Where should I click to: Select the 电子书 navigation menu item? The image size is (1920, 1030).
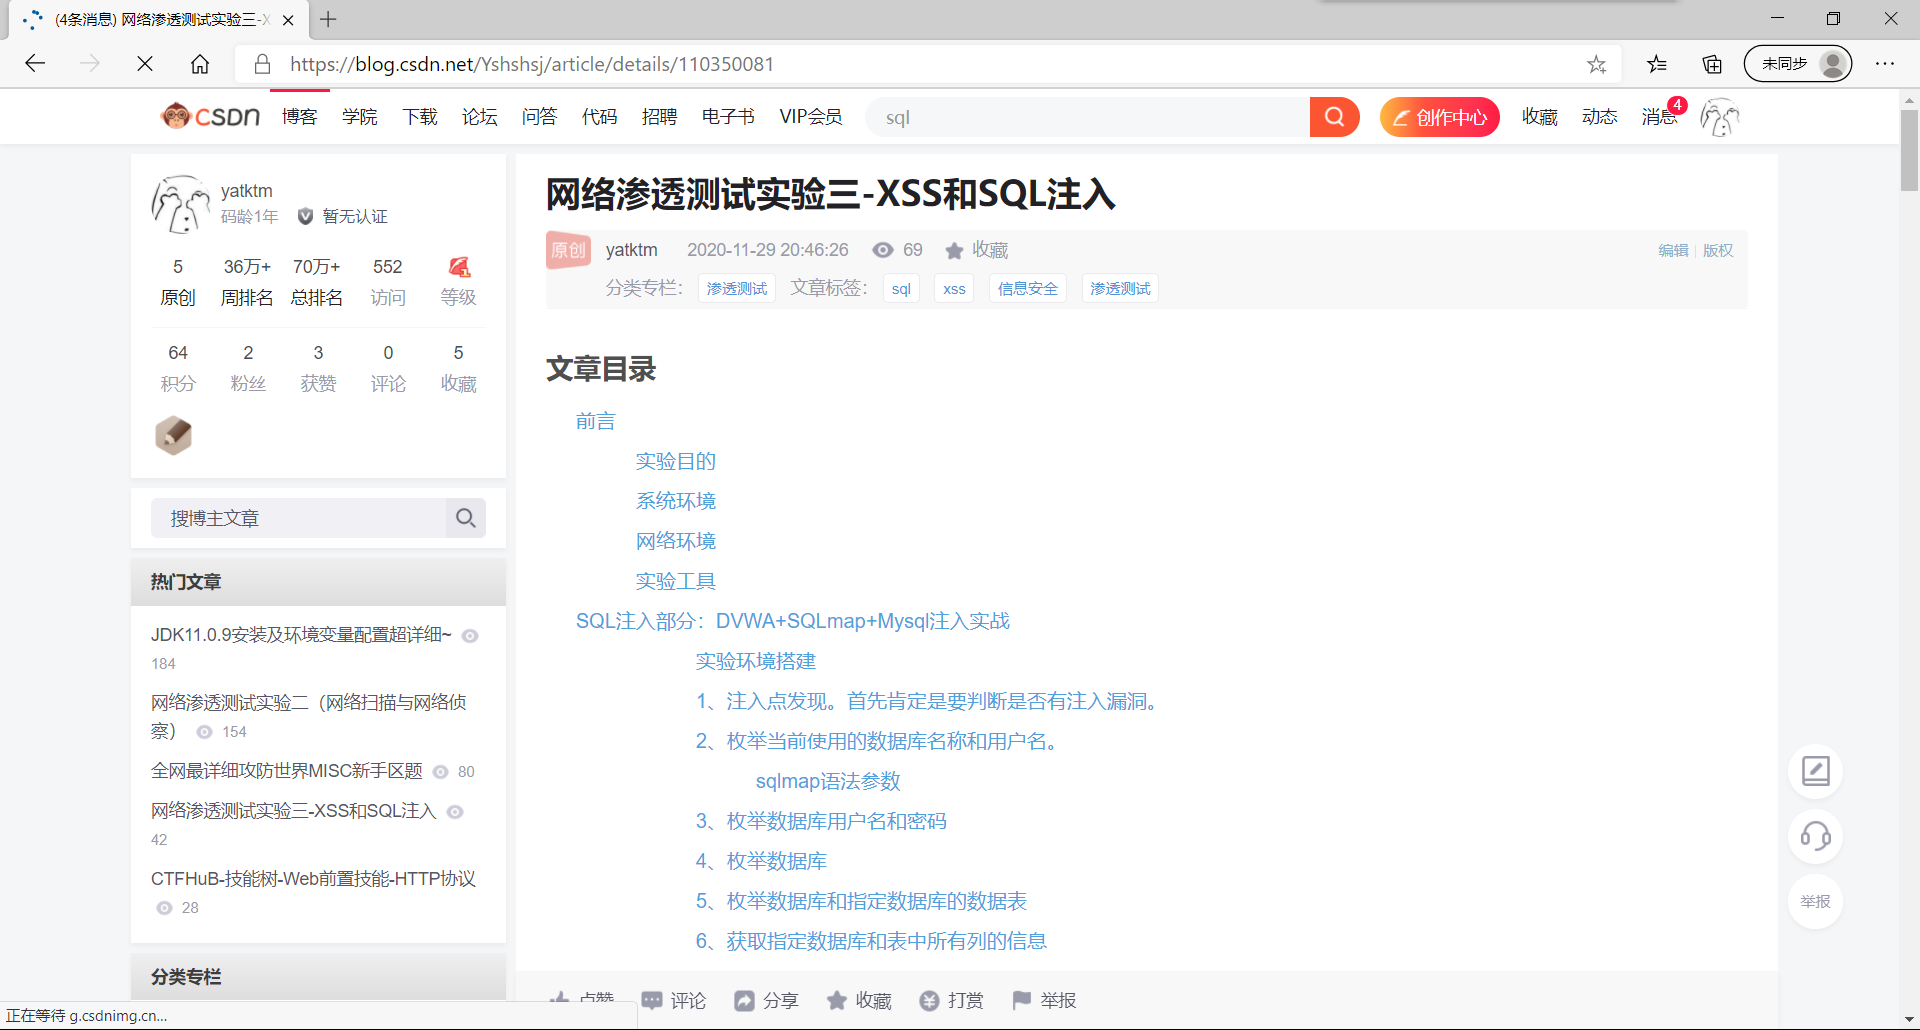727,117
